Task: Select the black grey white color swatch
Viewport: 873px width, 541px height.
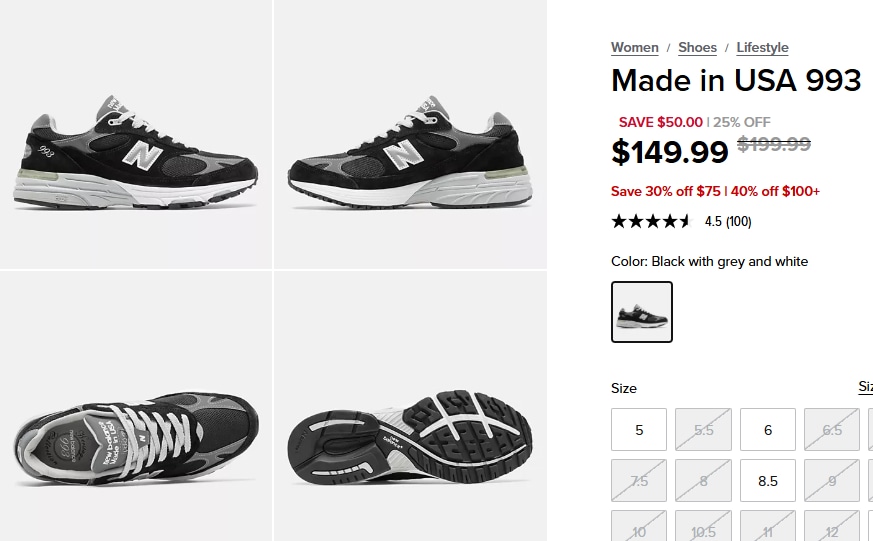Action: pyautogui.click(x=641, y=312)
